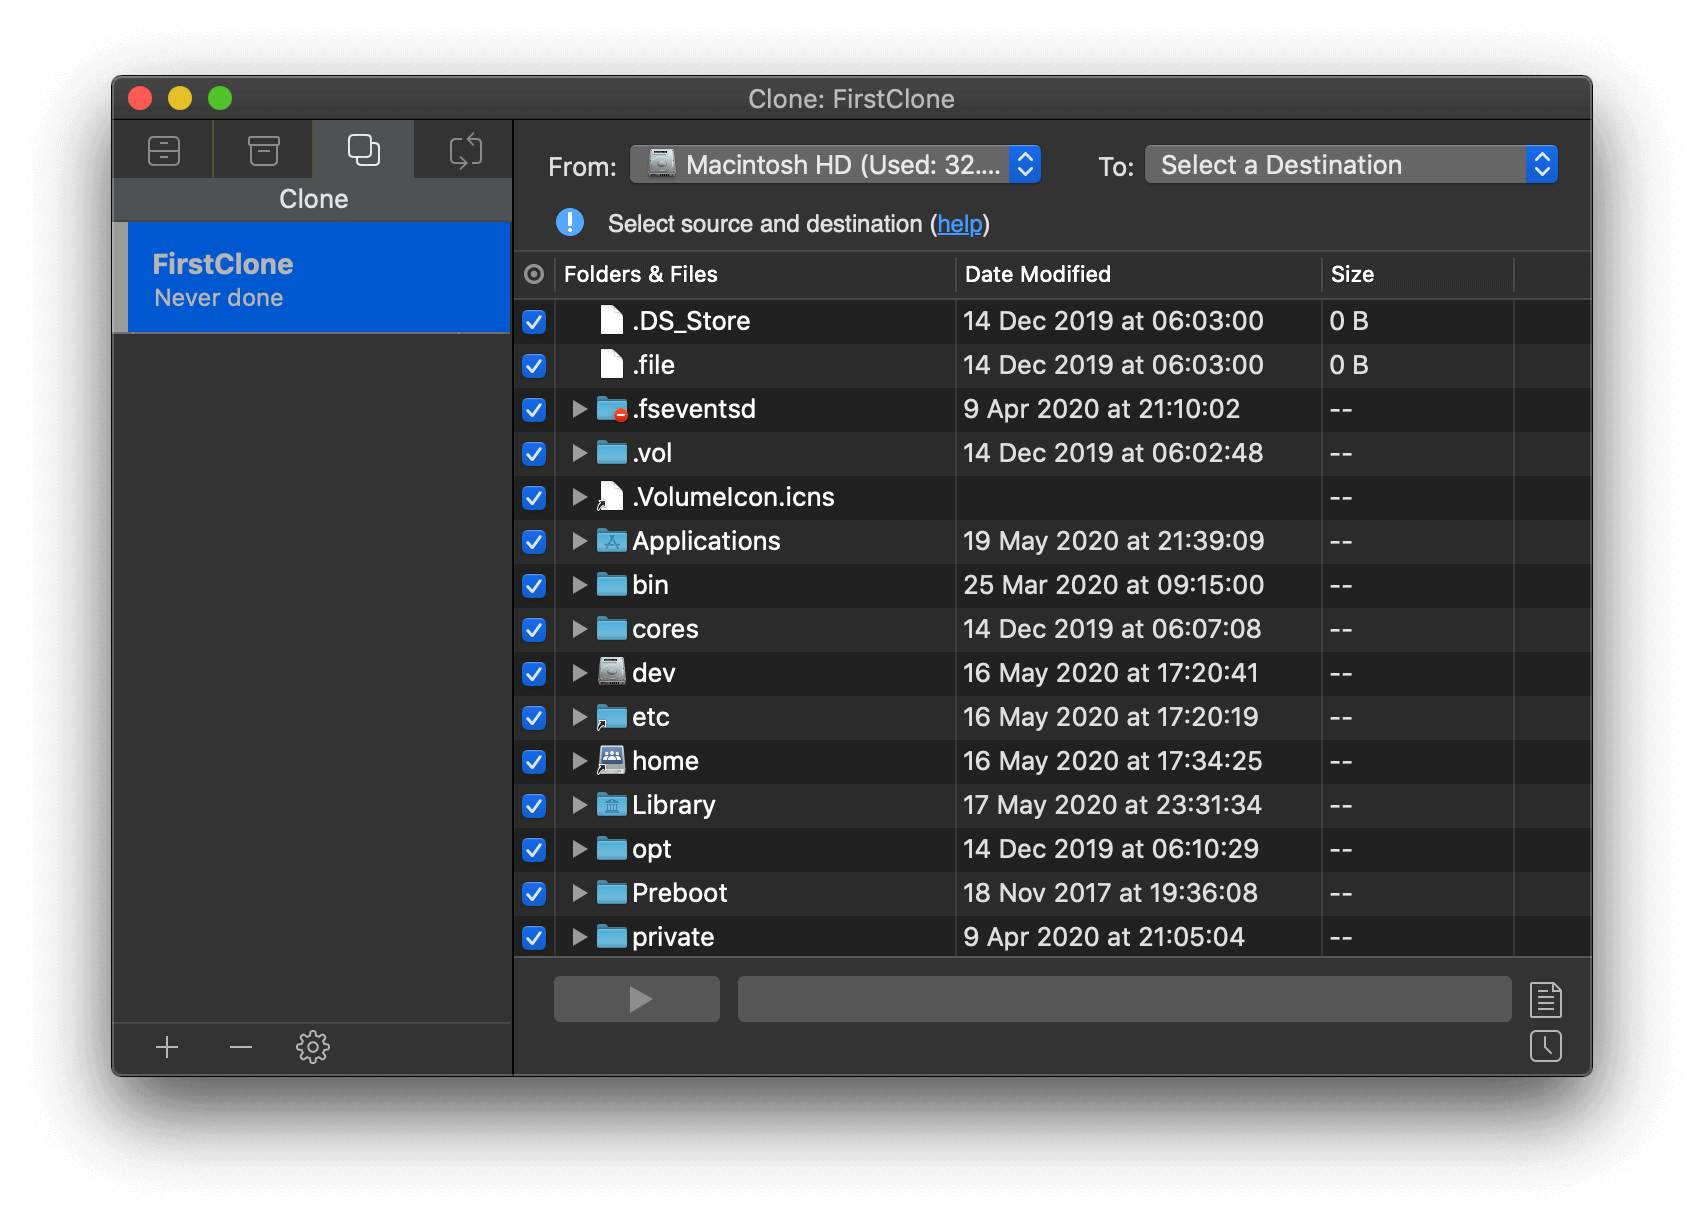This screenshot has width=1704, height=1224.
Task: Click the home network folder icon
Action: coord(611,760)
